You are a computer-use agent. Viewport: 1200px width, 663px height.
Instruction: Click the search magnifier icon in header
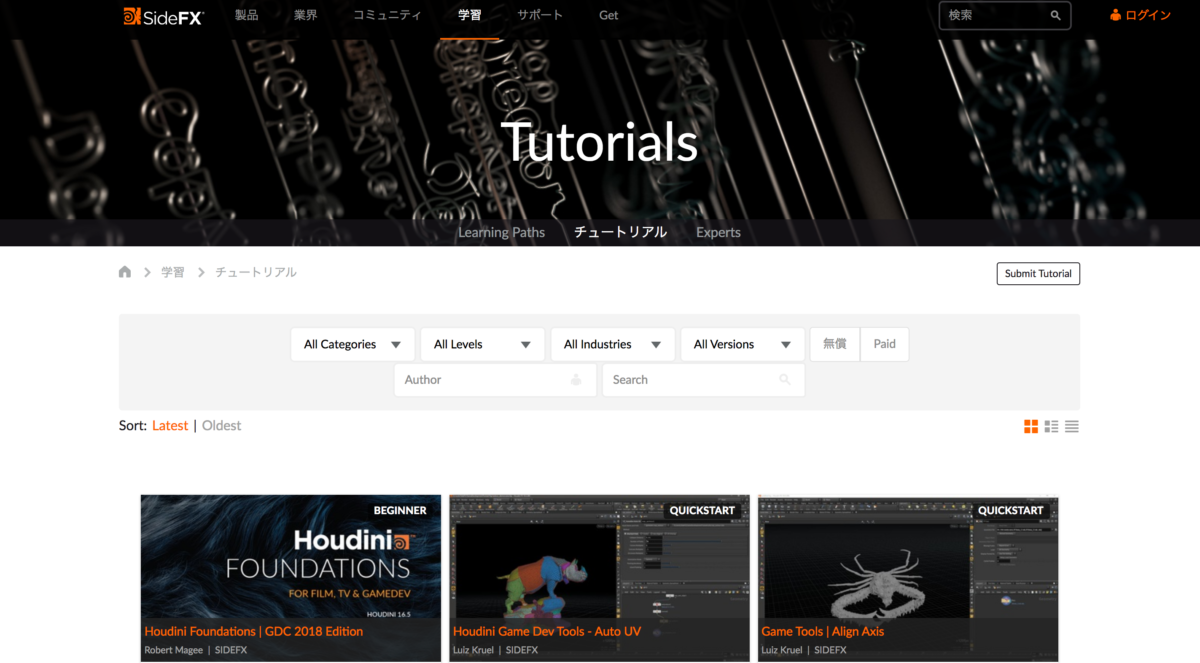(1056, 16)
